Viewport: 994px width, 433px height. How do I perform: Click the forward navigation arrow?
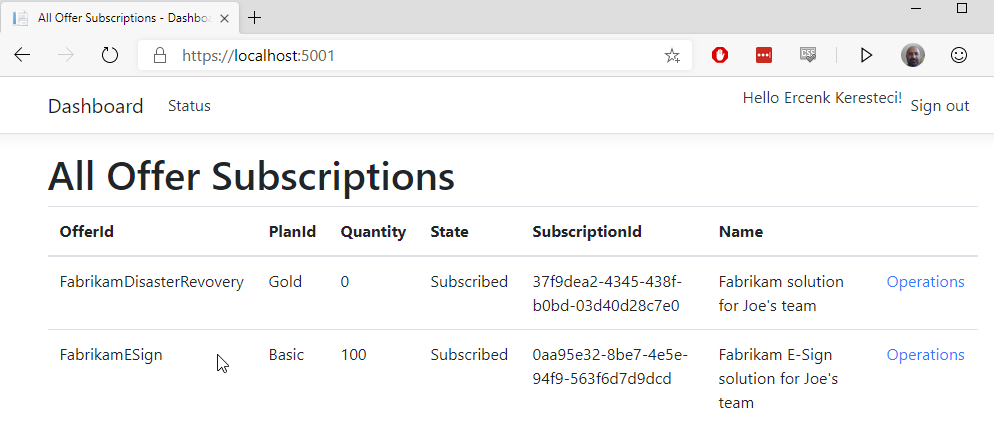coord(65,56)
